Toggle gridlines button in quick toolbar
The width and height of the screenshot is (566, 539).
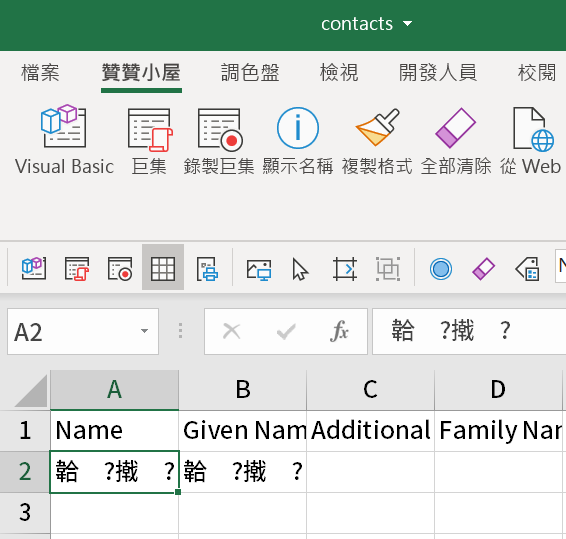pos(163,268)
